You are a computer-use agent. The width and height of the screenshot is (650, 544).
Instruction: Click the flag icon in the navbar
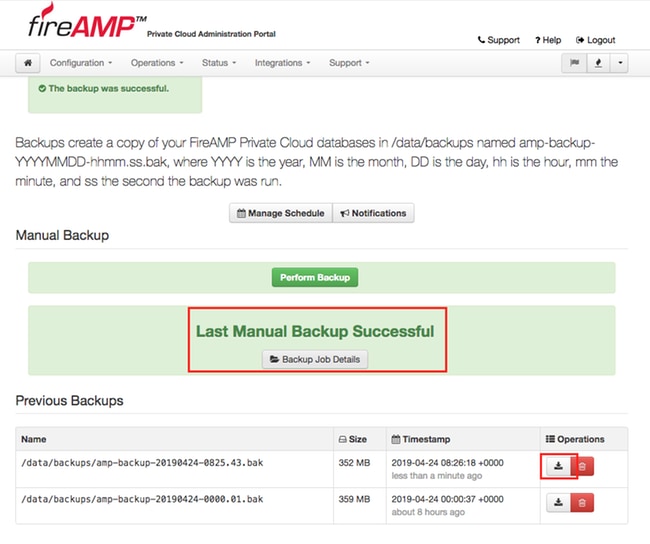click(x=574, y=63)
